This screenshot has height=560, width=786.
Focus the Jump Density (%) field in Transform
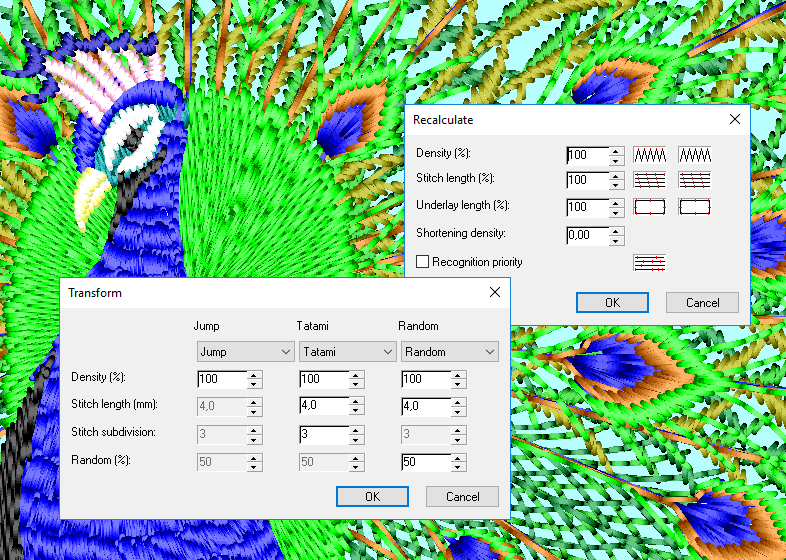pyautogui.click(x=222, y=379)
